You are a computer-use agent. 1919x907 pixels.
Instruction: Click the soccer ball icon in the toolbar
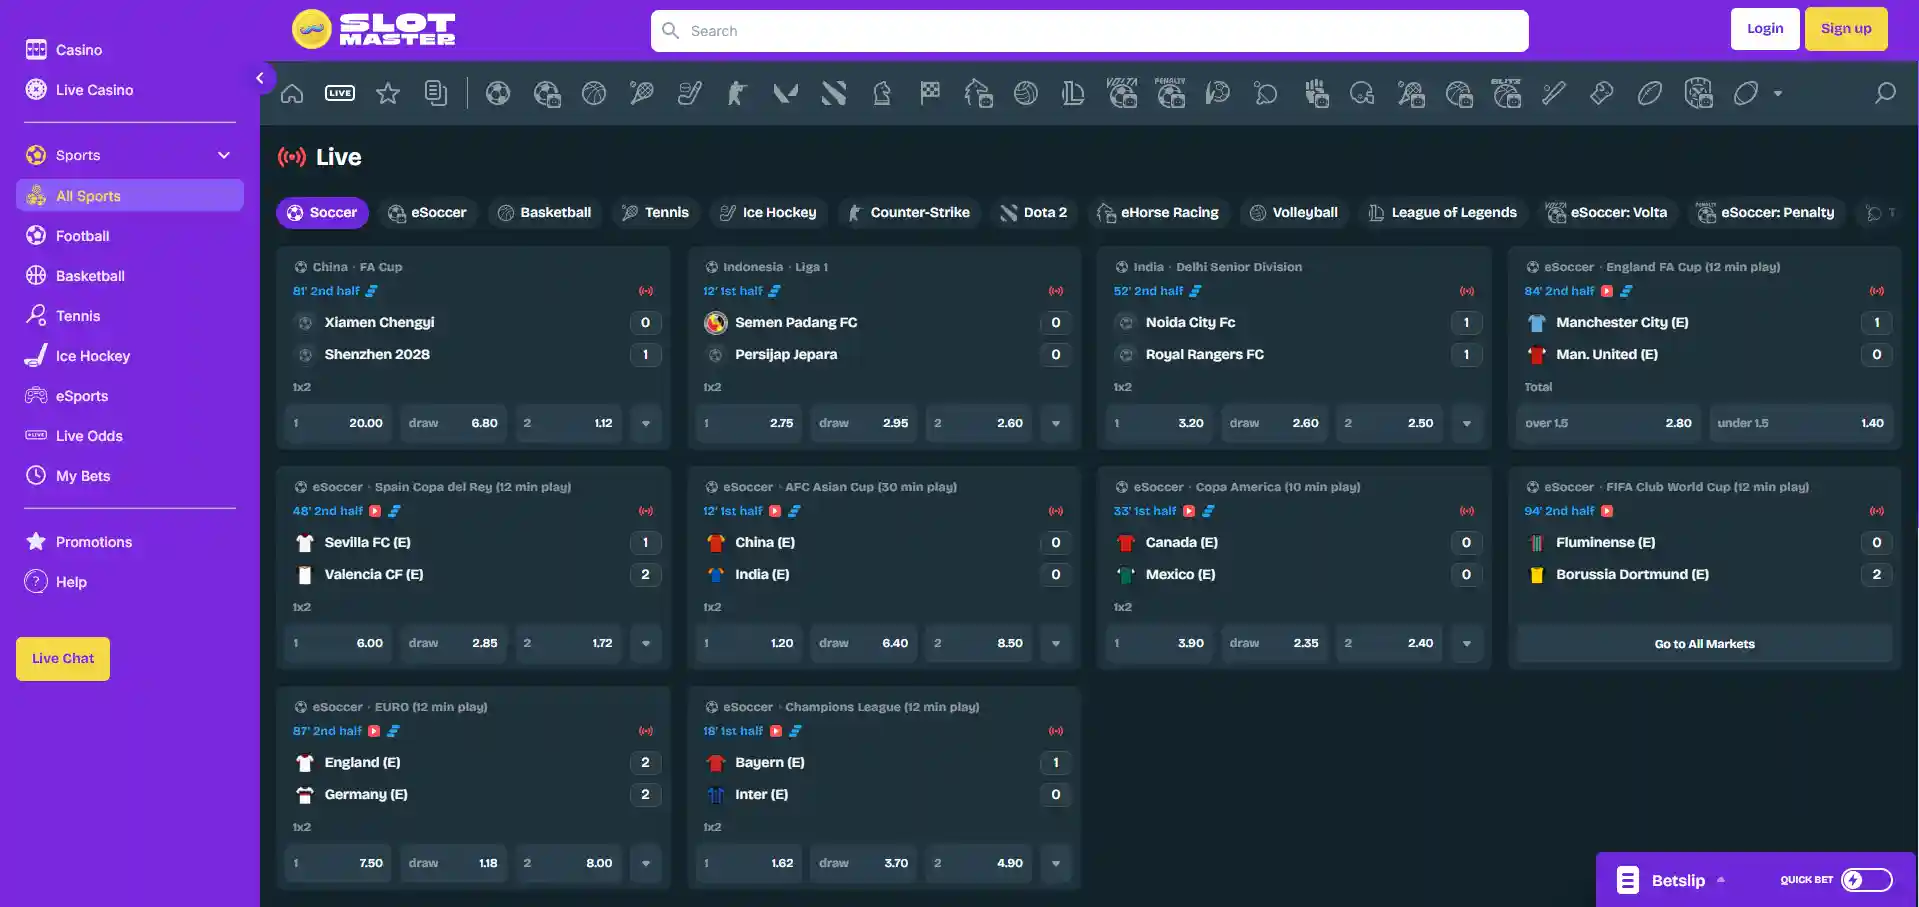(x=498, y=93)
